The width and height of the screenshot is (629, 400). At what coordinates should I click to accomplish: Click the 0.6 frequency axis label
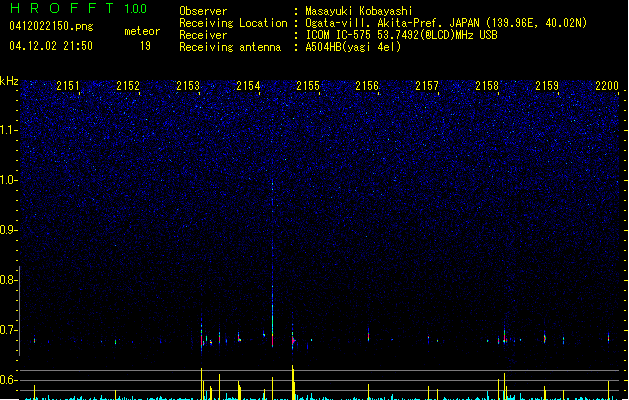pos(8,380)
